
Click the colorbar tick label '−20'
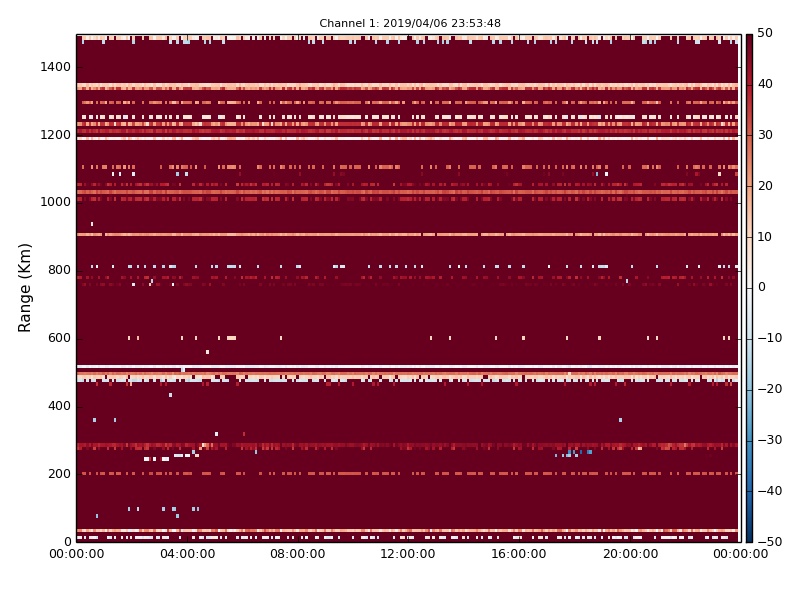(769, 389)
